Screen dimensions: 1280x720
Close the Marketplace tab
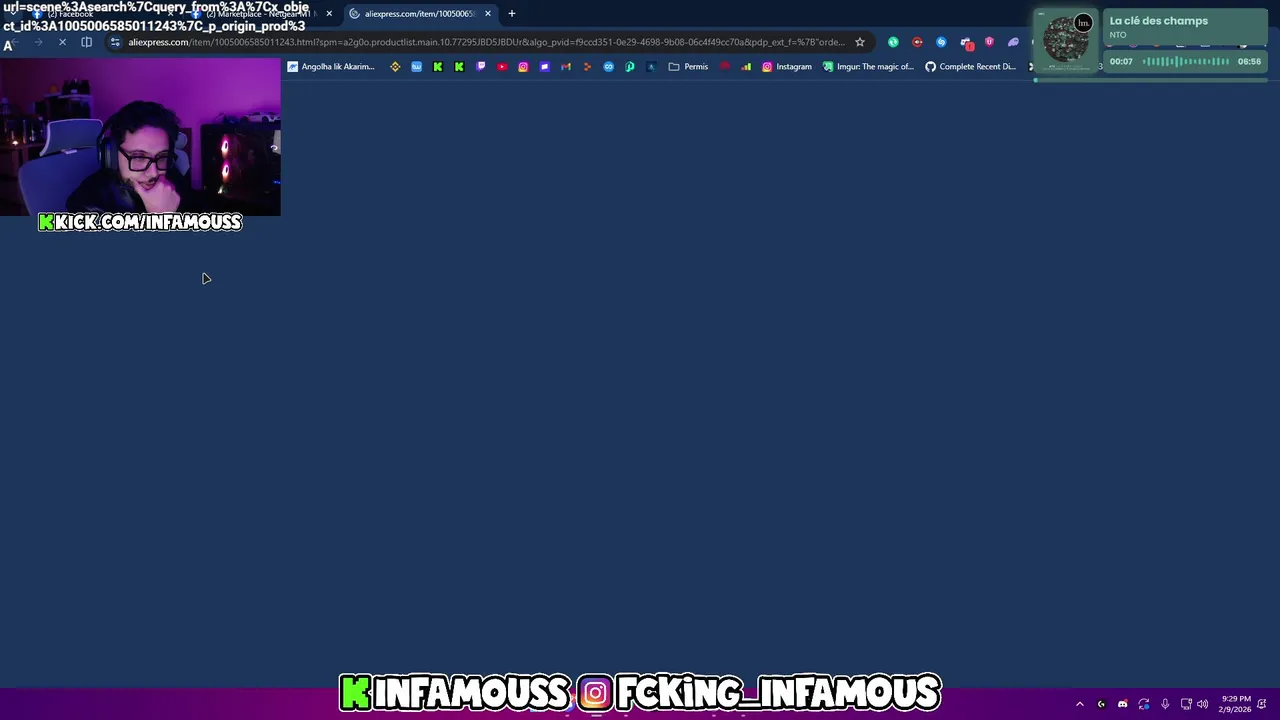click(x=329, y=14)
